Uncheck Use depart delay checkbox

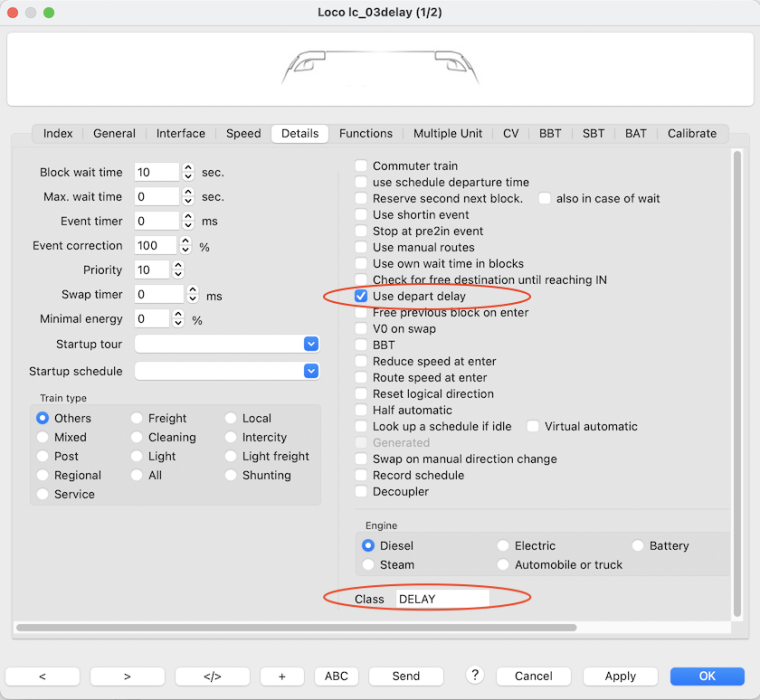[x=362, y=296]
